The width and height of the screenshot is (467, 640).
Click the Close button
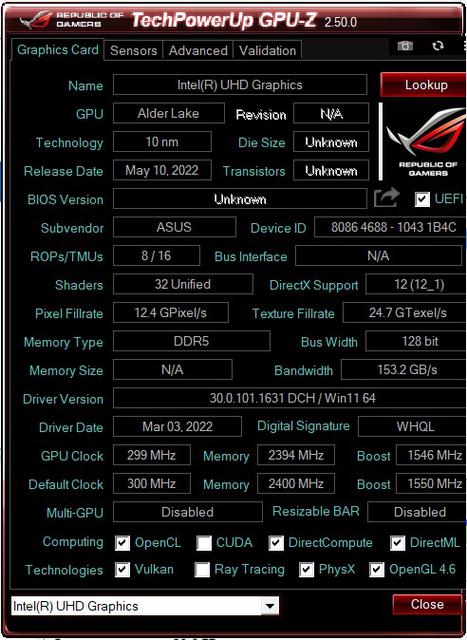tap(427, 604)
